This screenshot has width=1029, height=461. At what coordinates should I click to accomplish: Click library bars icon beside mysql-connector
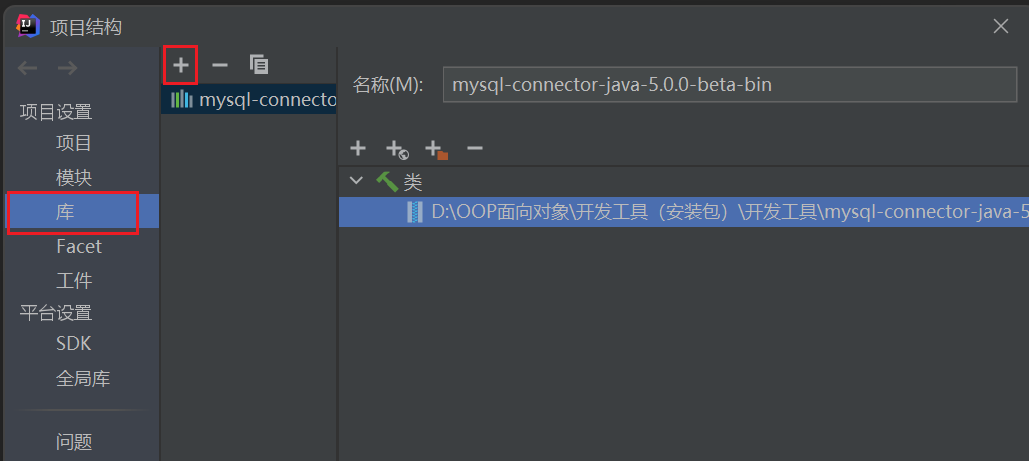[182, 100]
